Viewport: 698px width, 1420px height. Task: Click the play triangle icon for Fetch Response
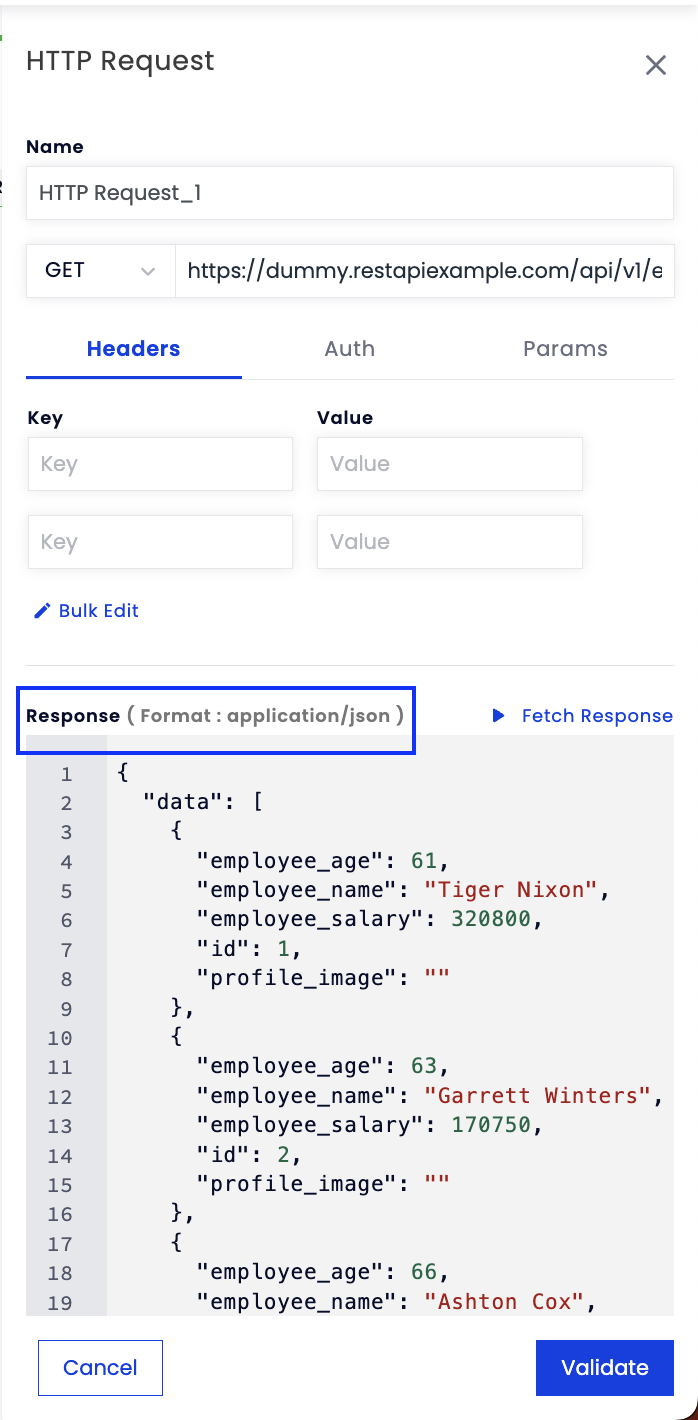[499, 716]
